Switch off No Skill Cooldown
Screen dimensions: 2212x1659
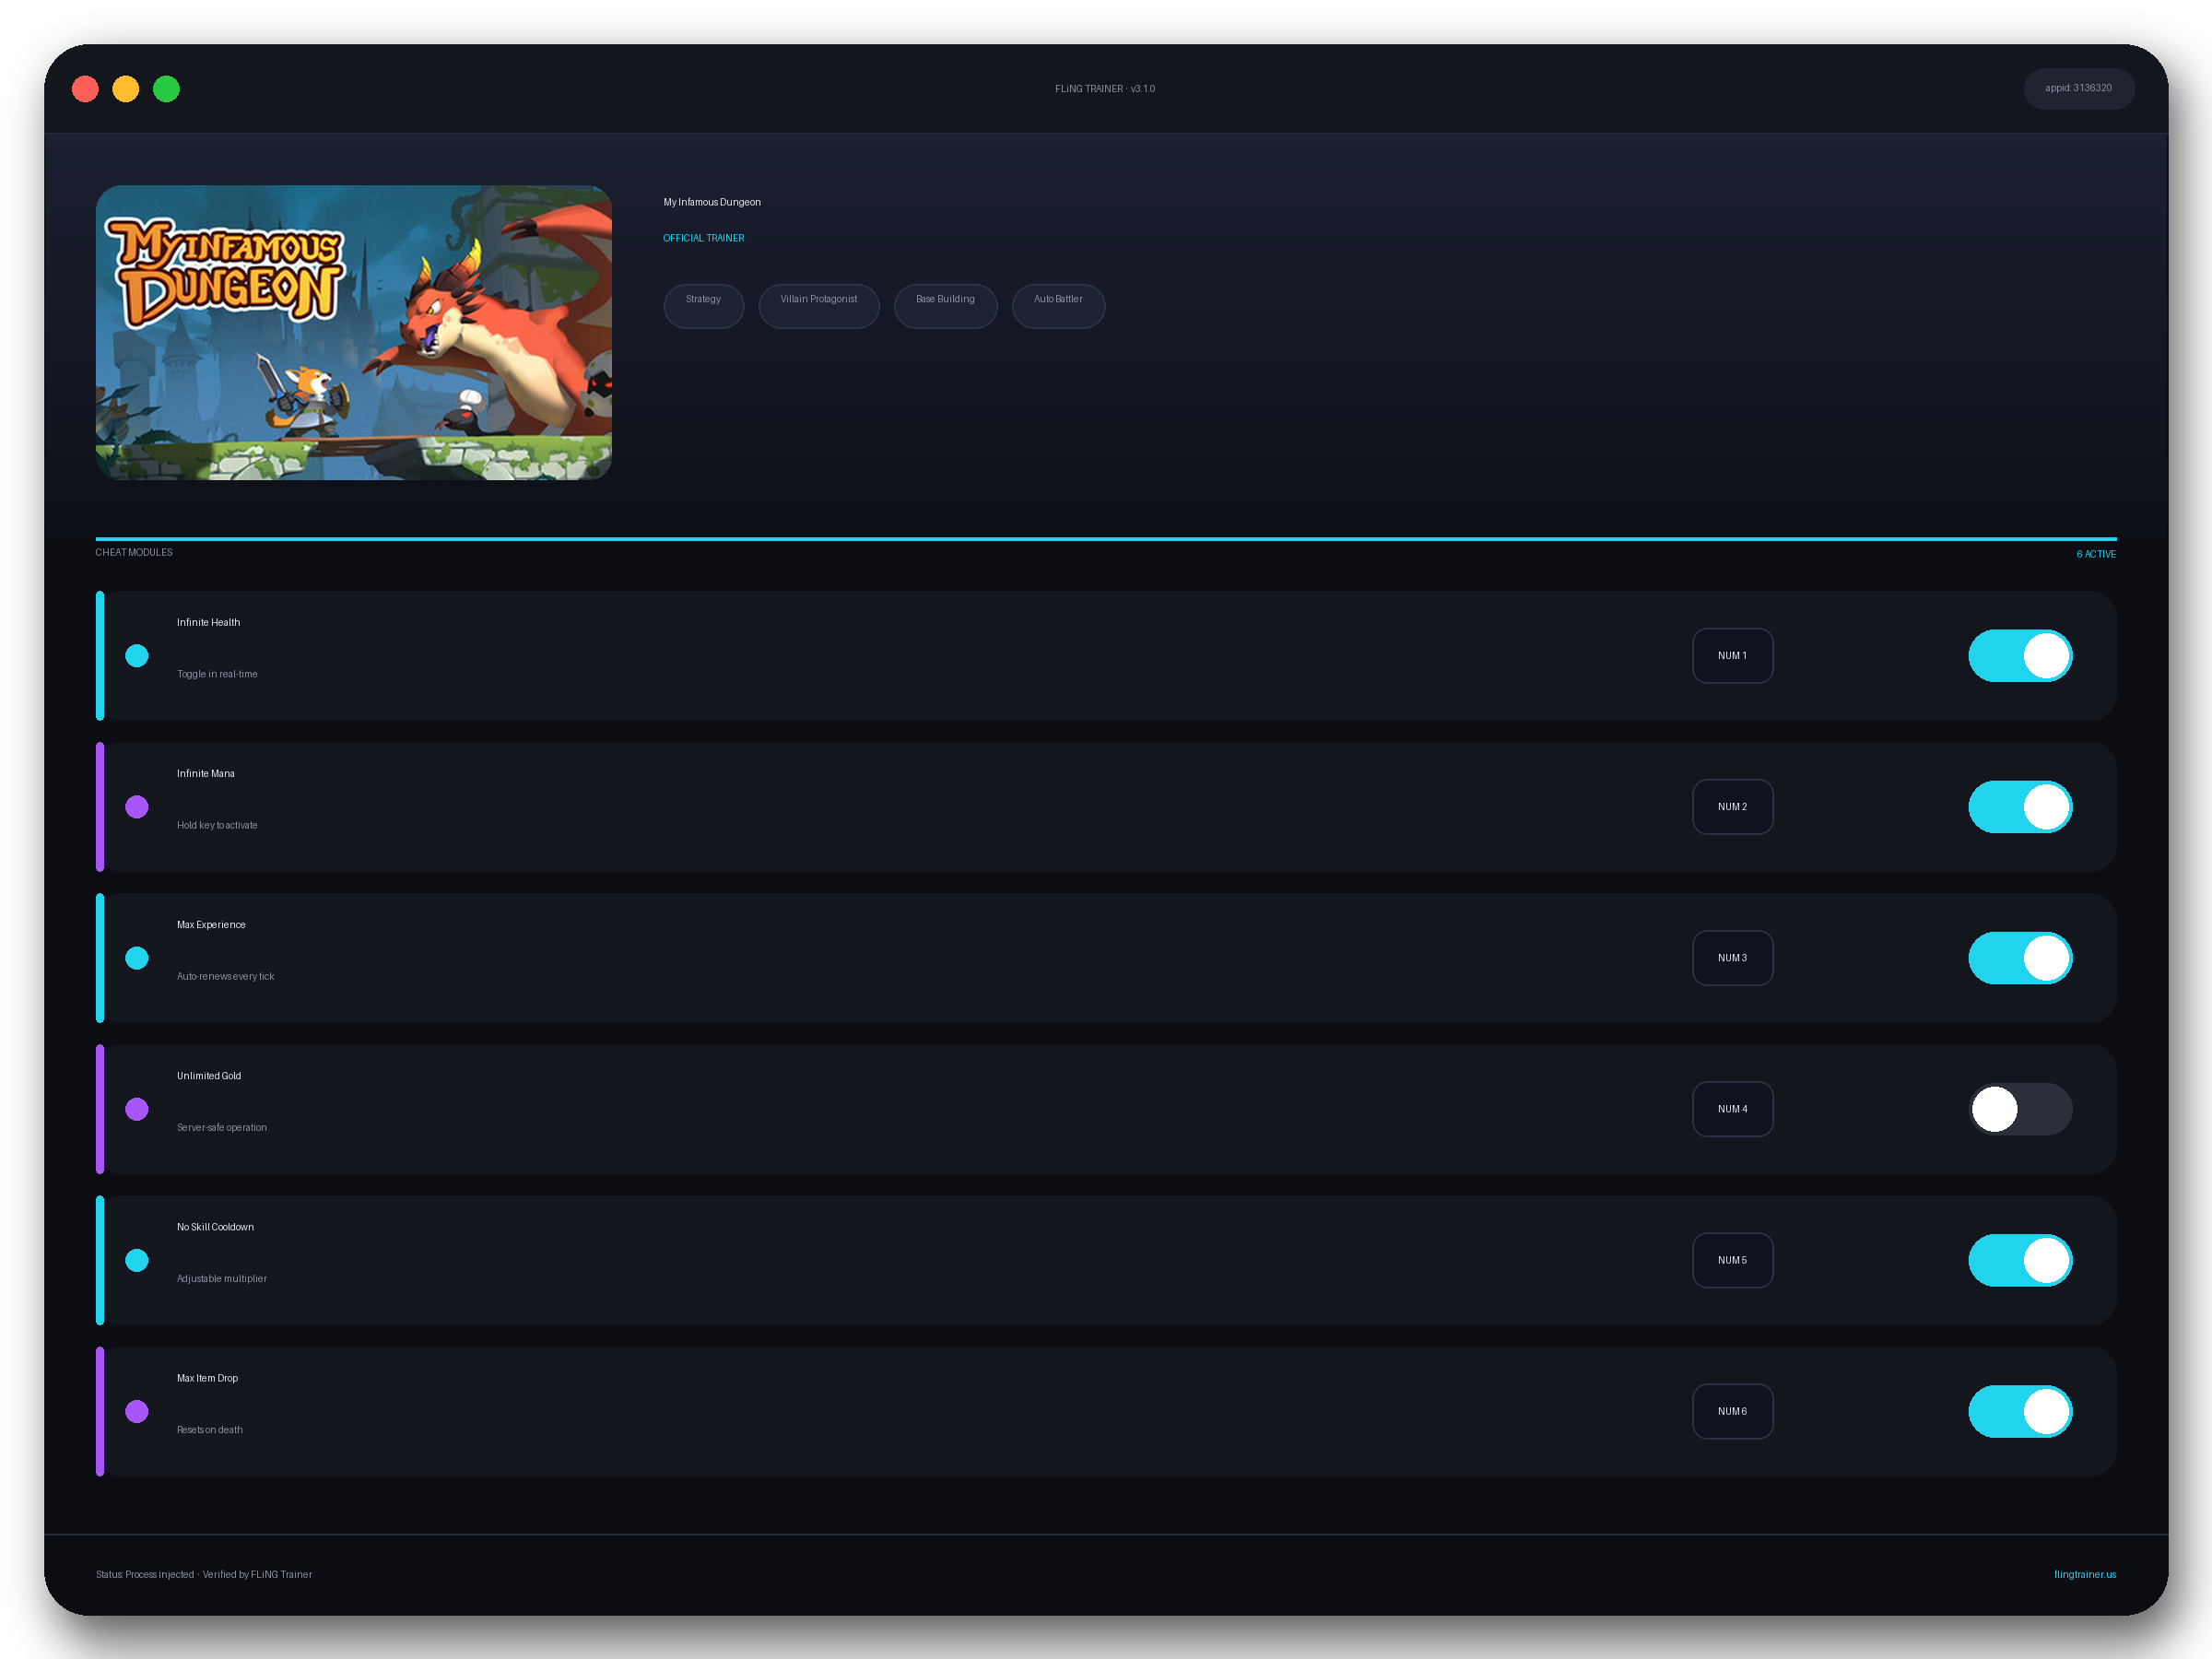[x=2020, y=1260]
